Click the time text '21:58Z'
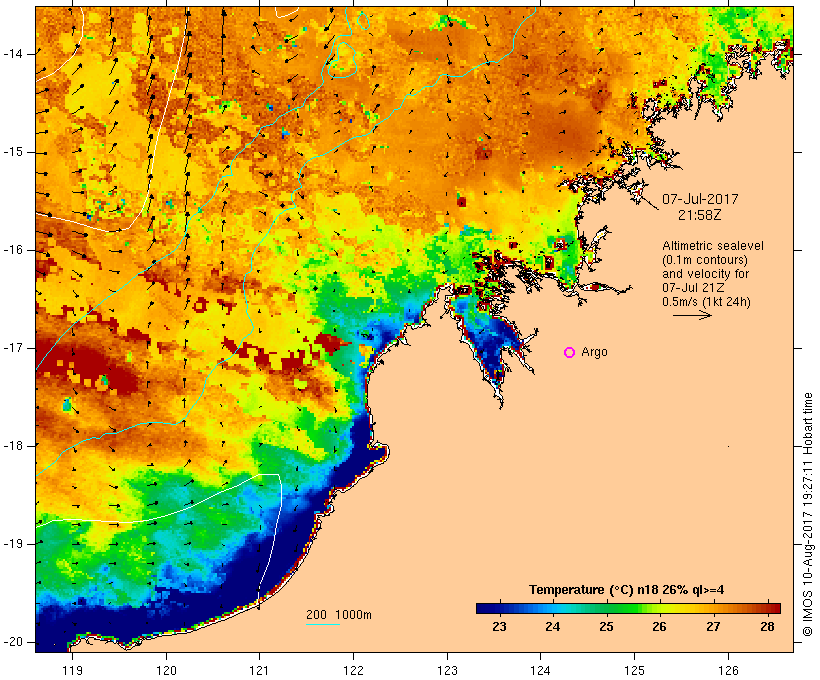 tap(700, 215)
